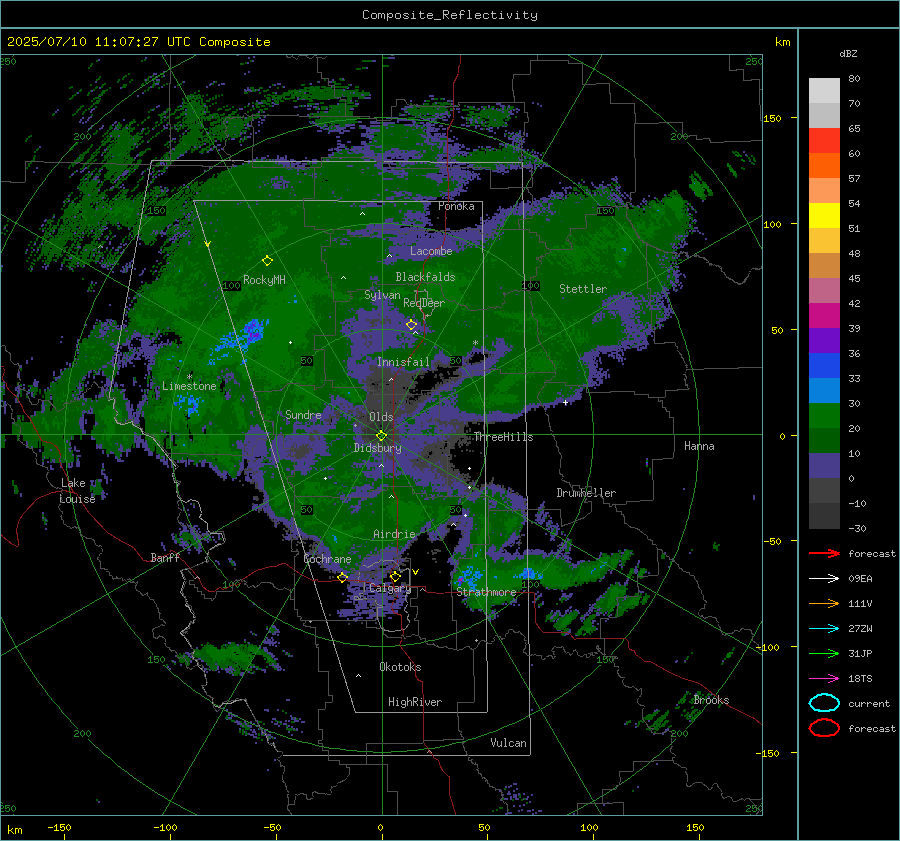Viewport: 900px width, 841px height.
Task: Click the Blackfalds town label
Action: click(x=425, y=277)
